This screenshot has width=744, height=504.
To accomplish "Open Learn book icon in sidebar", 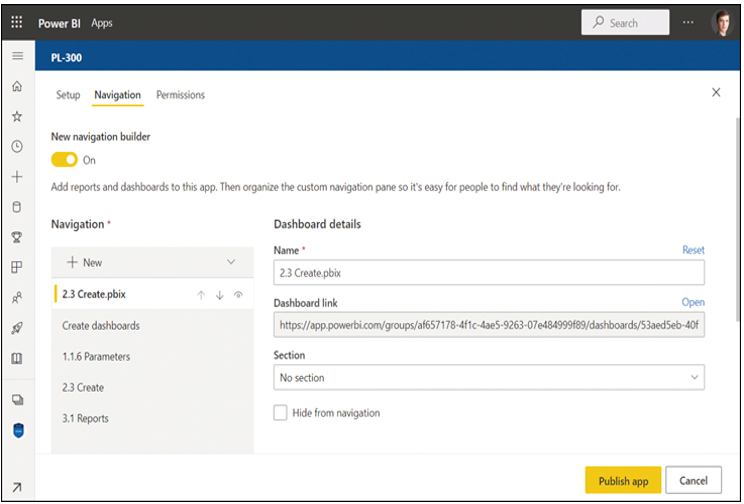I will pyautogui.click(x=17, y=358).
